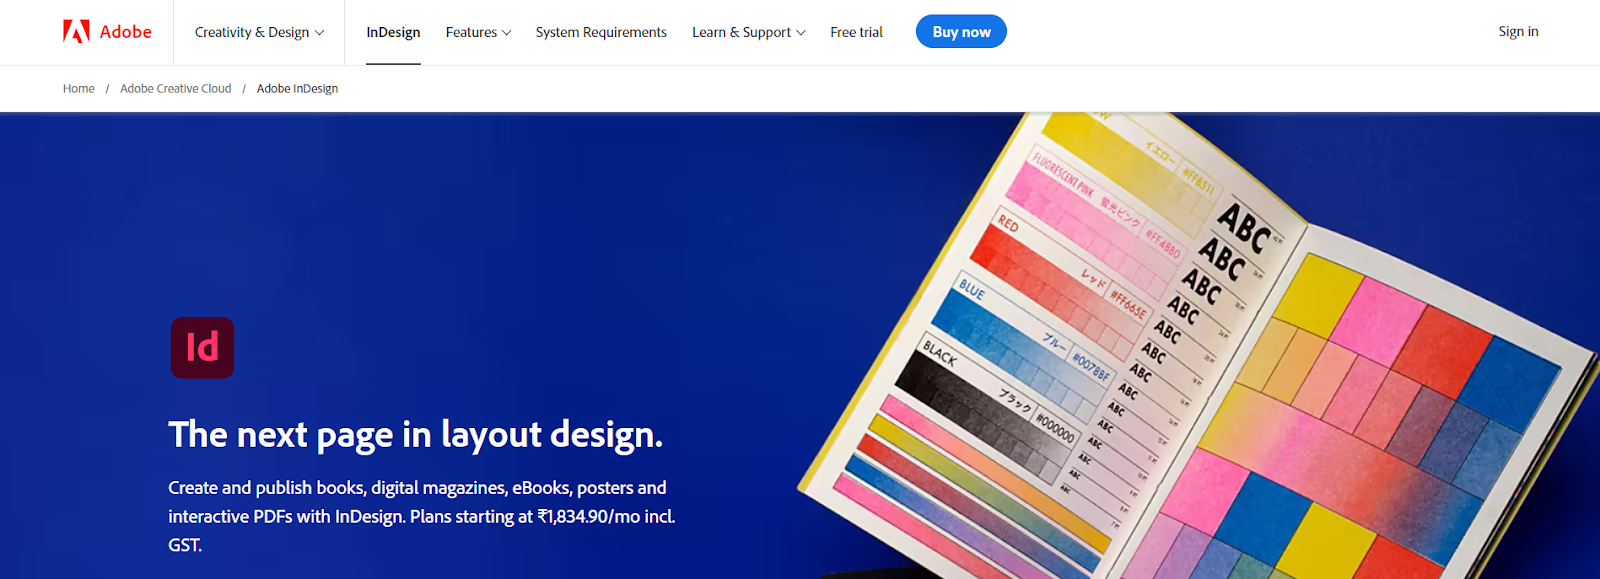Viewport: 1600px width, 579px height.
Task: Click the Adobe InDesign breadcrumb
Action: [297, 89]
